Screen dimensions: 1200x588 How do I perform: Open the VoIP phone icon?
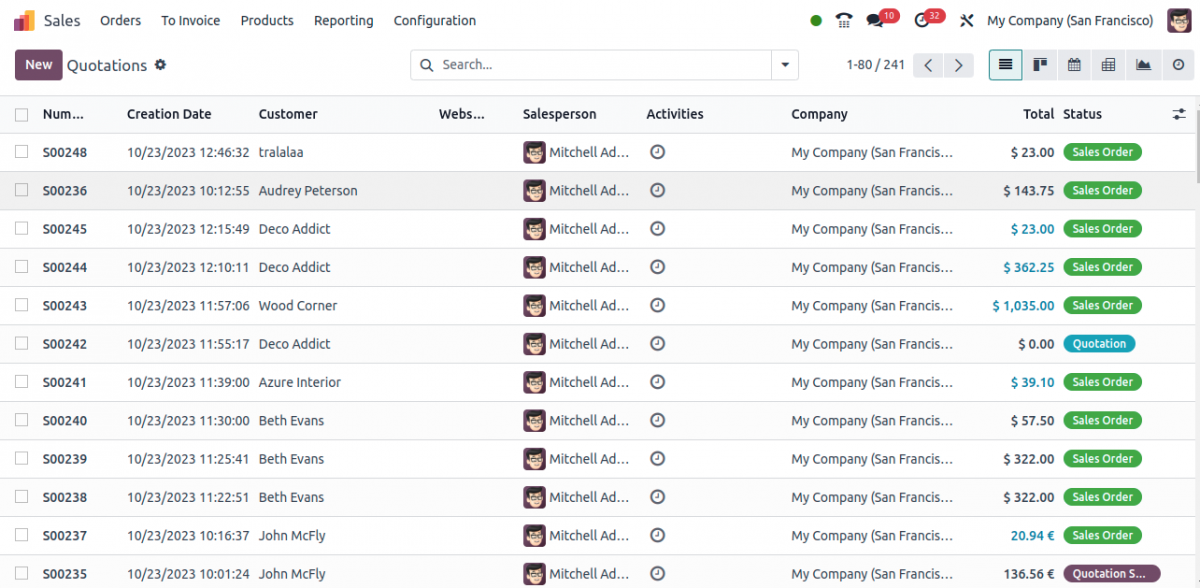pyautogui.click(x=845, y=20)
